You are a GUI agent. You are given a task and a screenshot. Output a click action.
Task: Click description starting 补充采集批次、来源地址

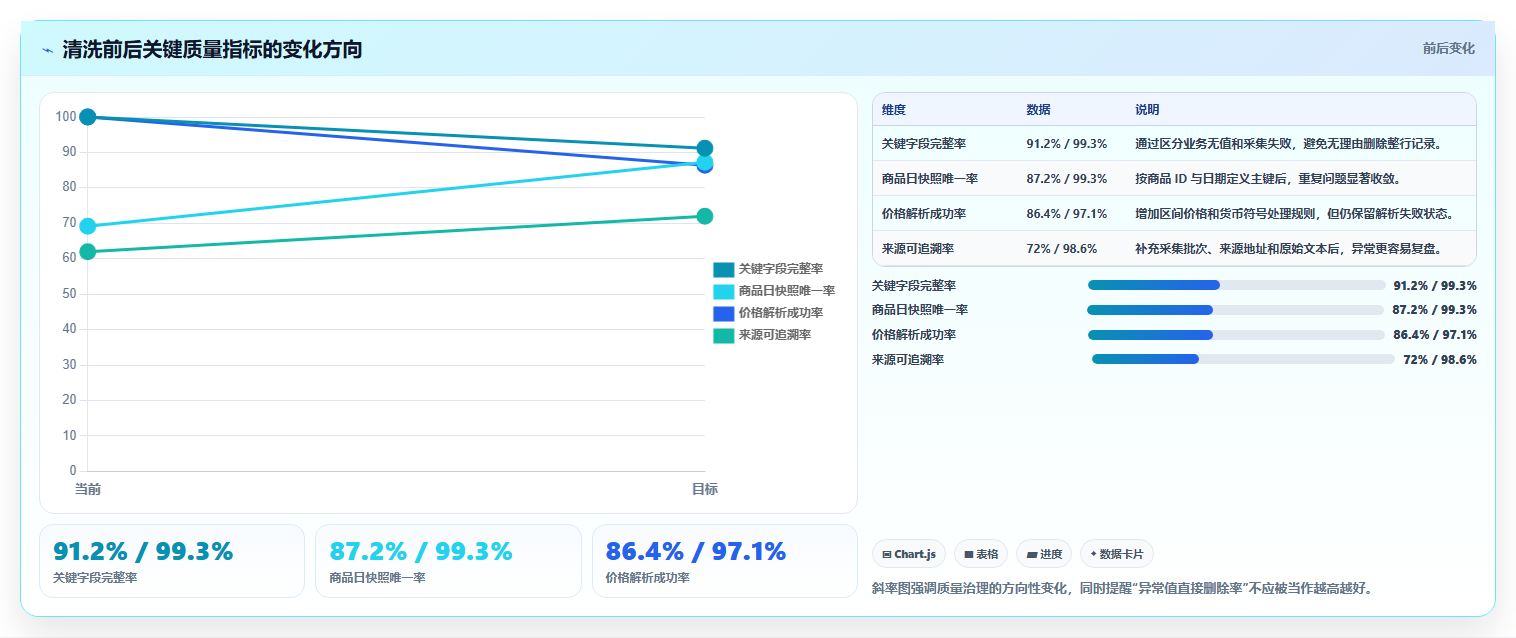(x=1290, y=248)
